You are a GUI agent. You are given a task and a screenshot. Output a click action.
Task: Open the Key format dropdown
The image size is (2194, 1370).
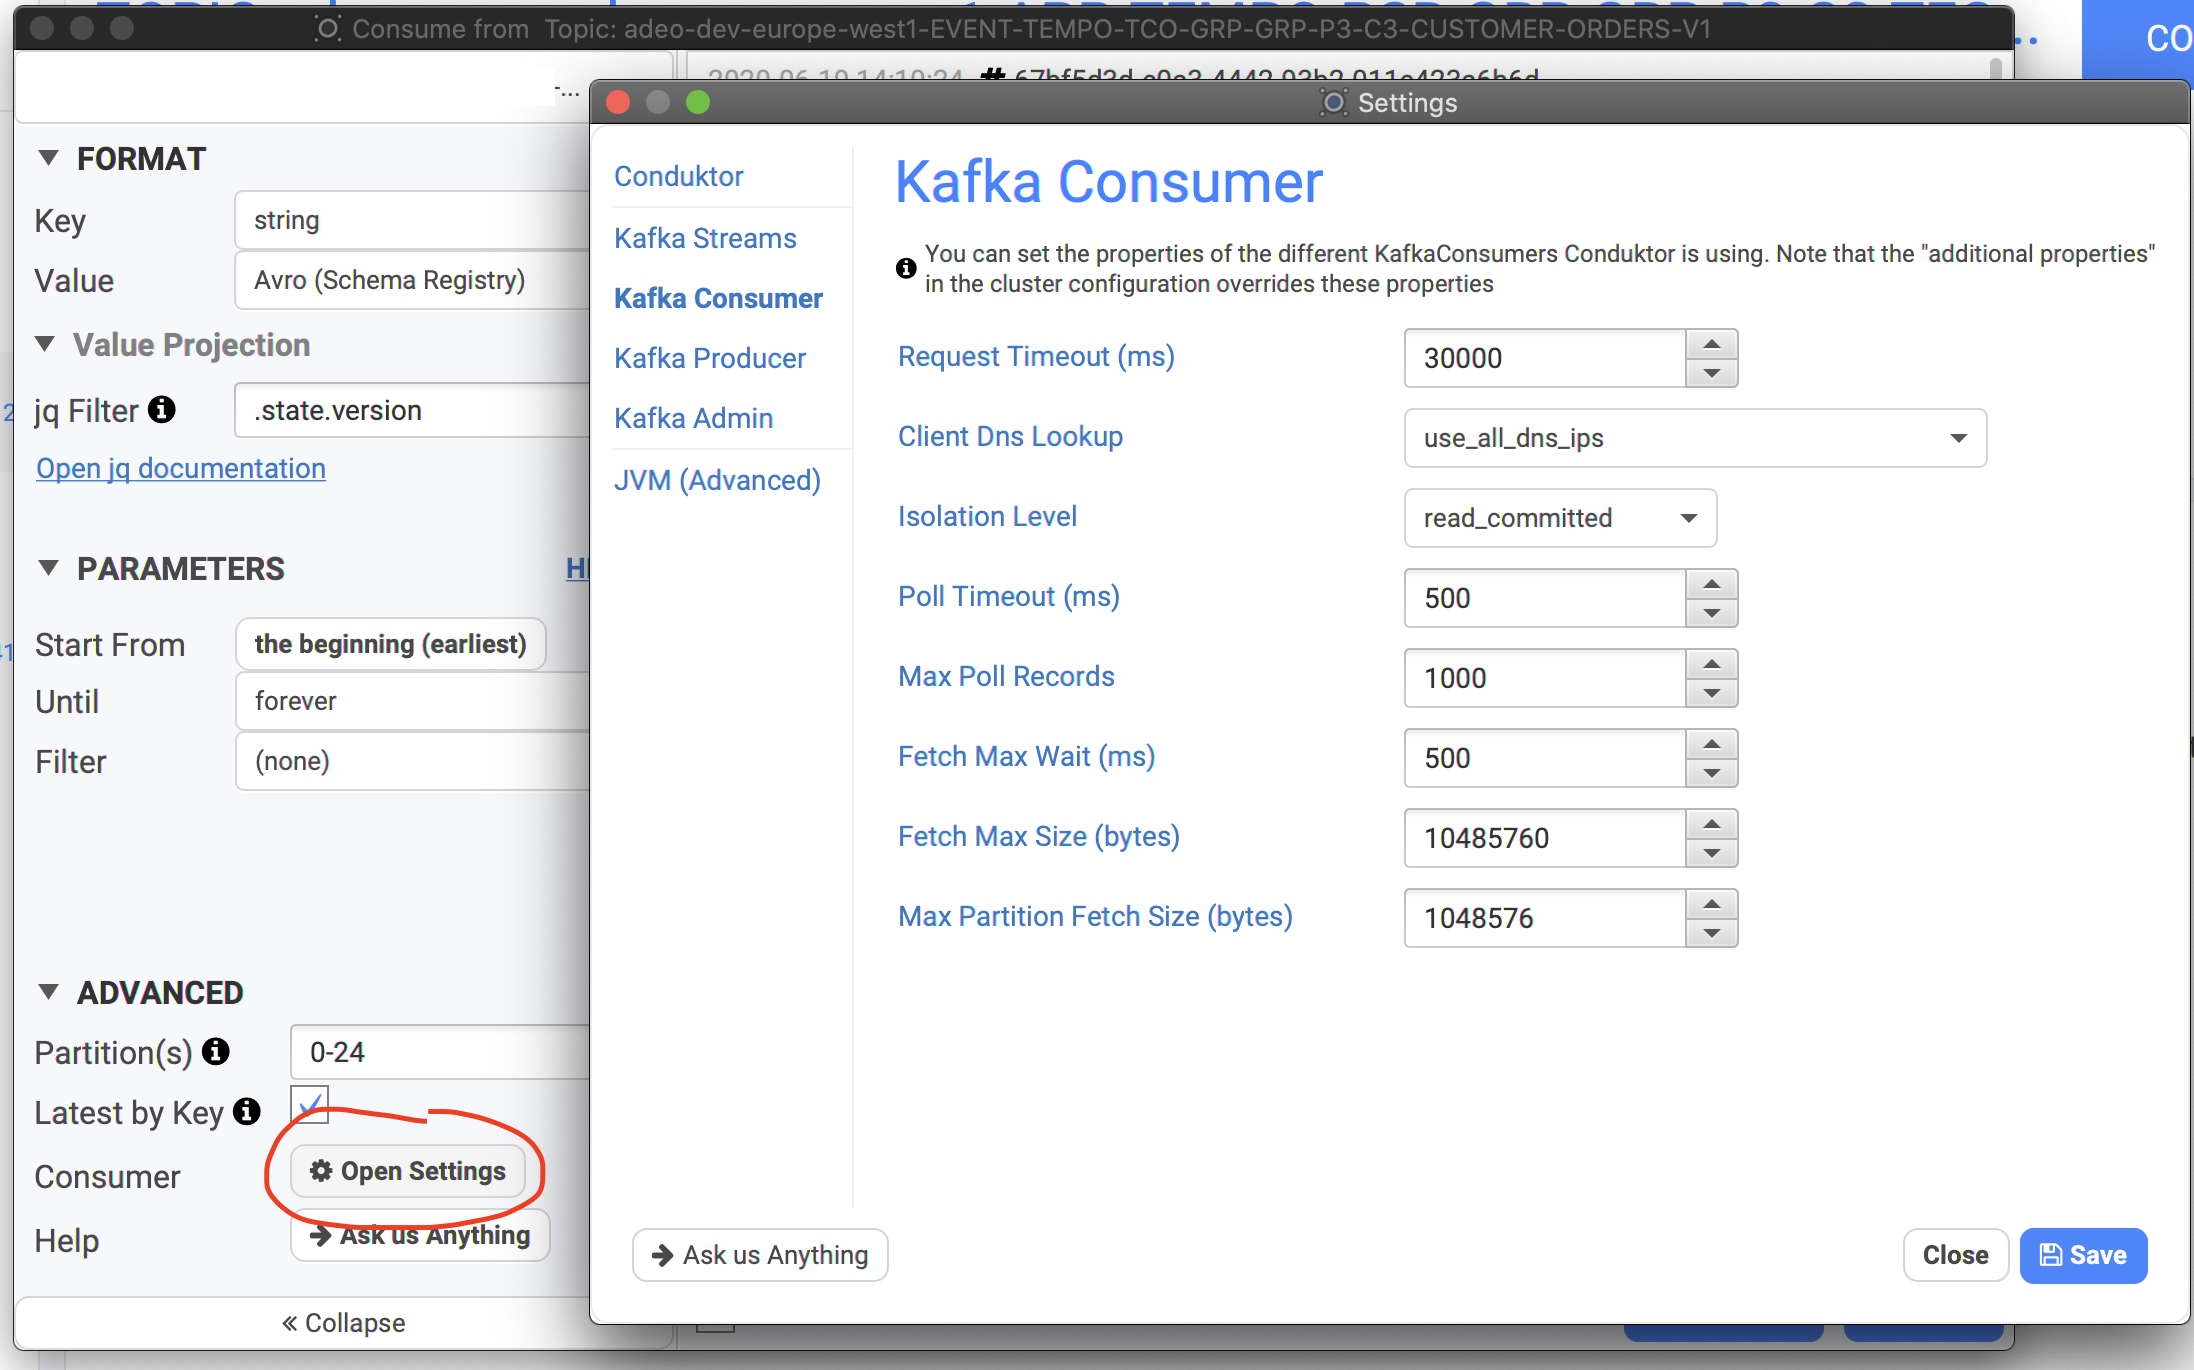coord(412,220)
